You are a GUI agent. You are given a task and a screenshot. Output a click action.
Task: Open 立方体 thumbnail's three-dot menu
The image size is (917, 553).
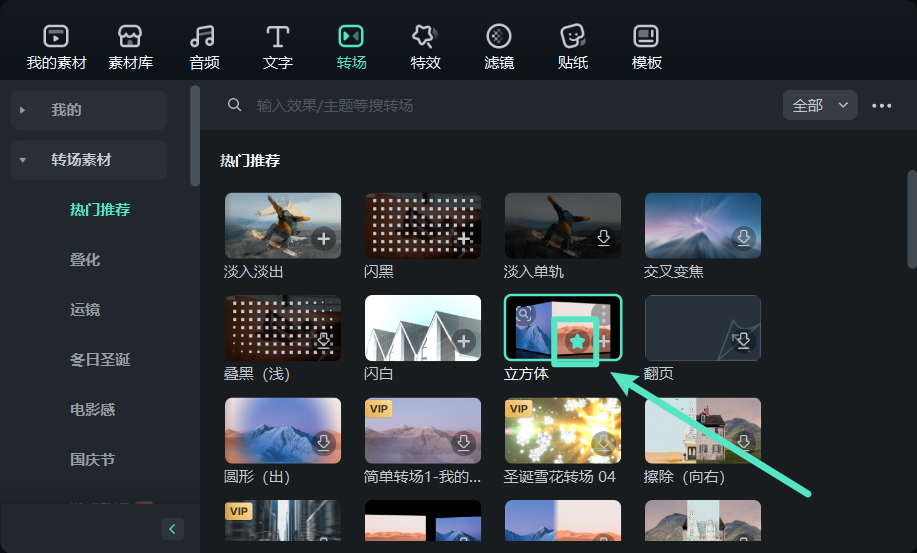(603, 313)
